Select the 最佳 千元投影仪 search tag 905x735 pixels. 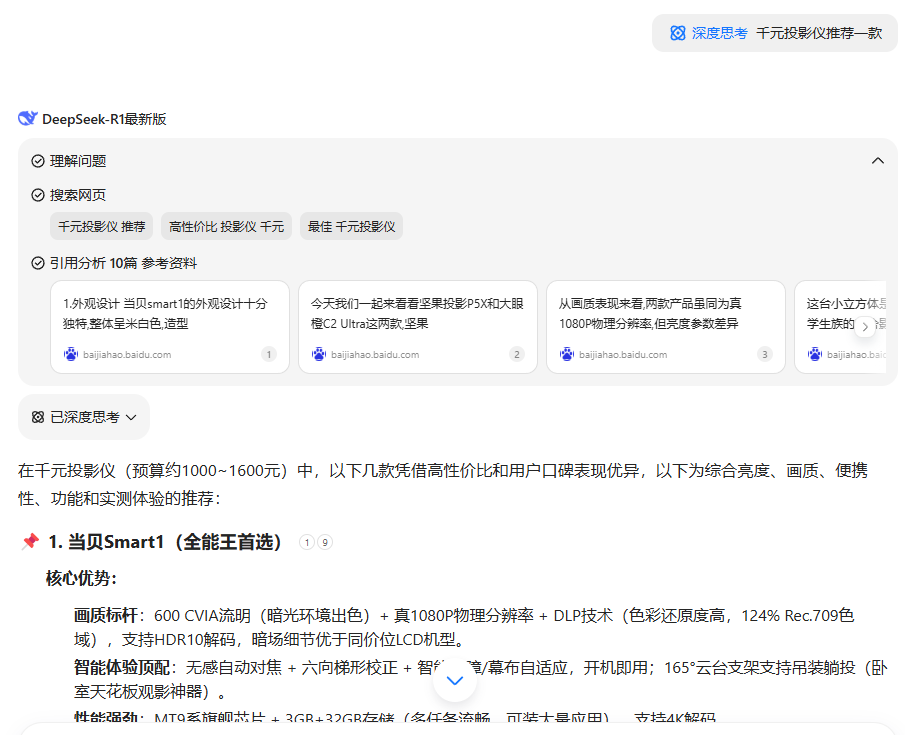tap(351, 226)
